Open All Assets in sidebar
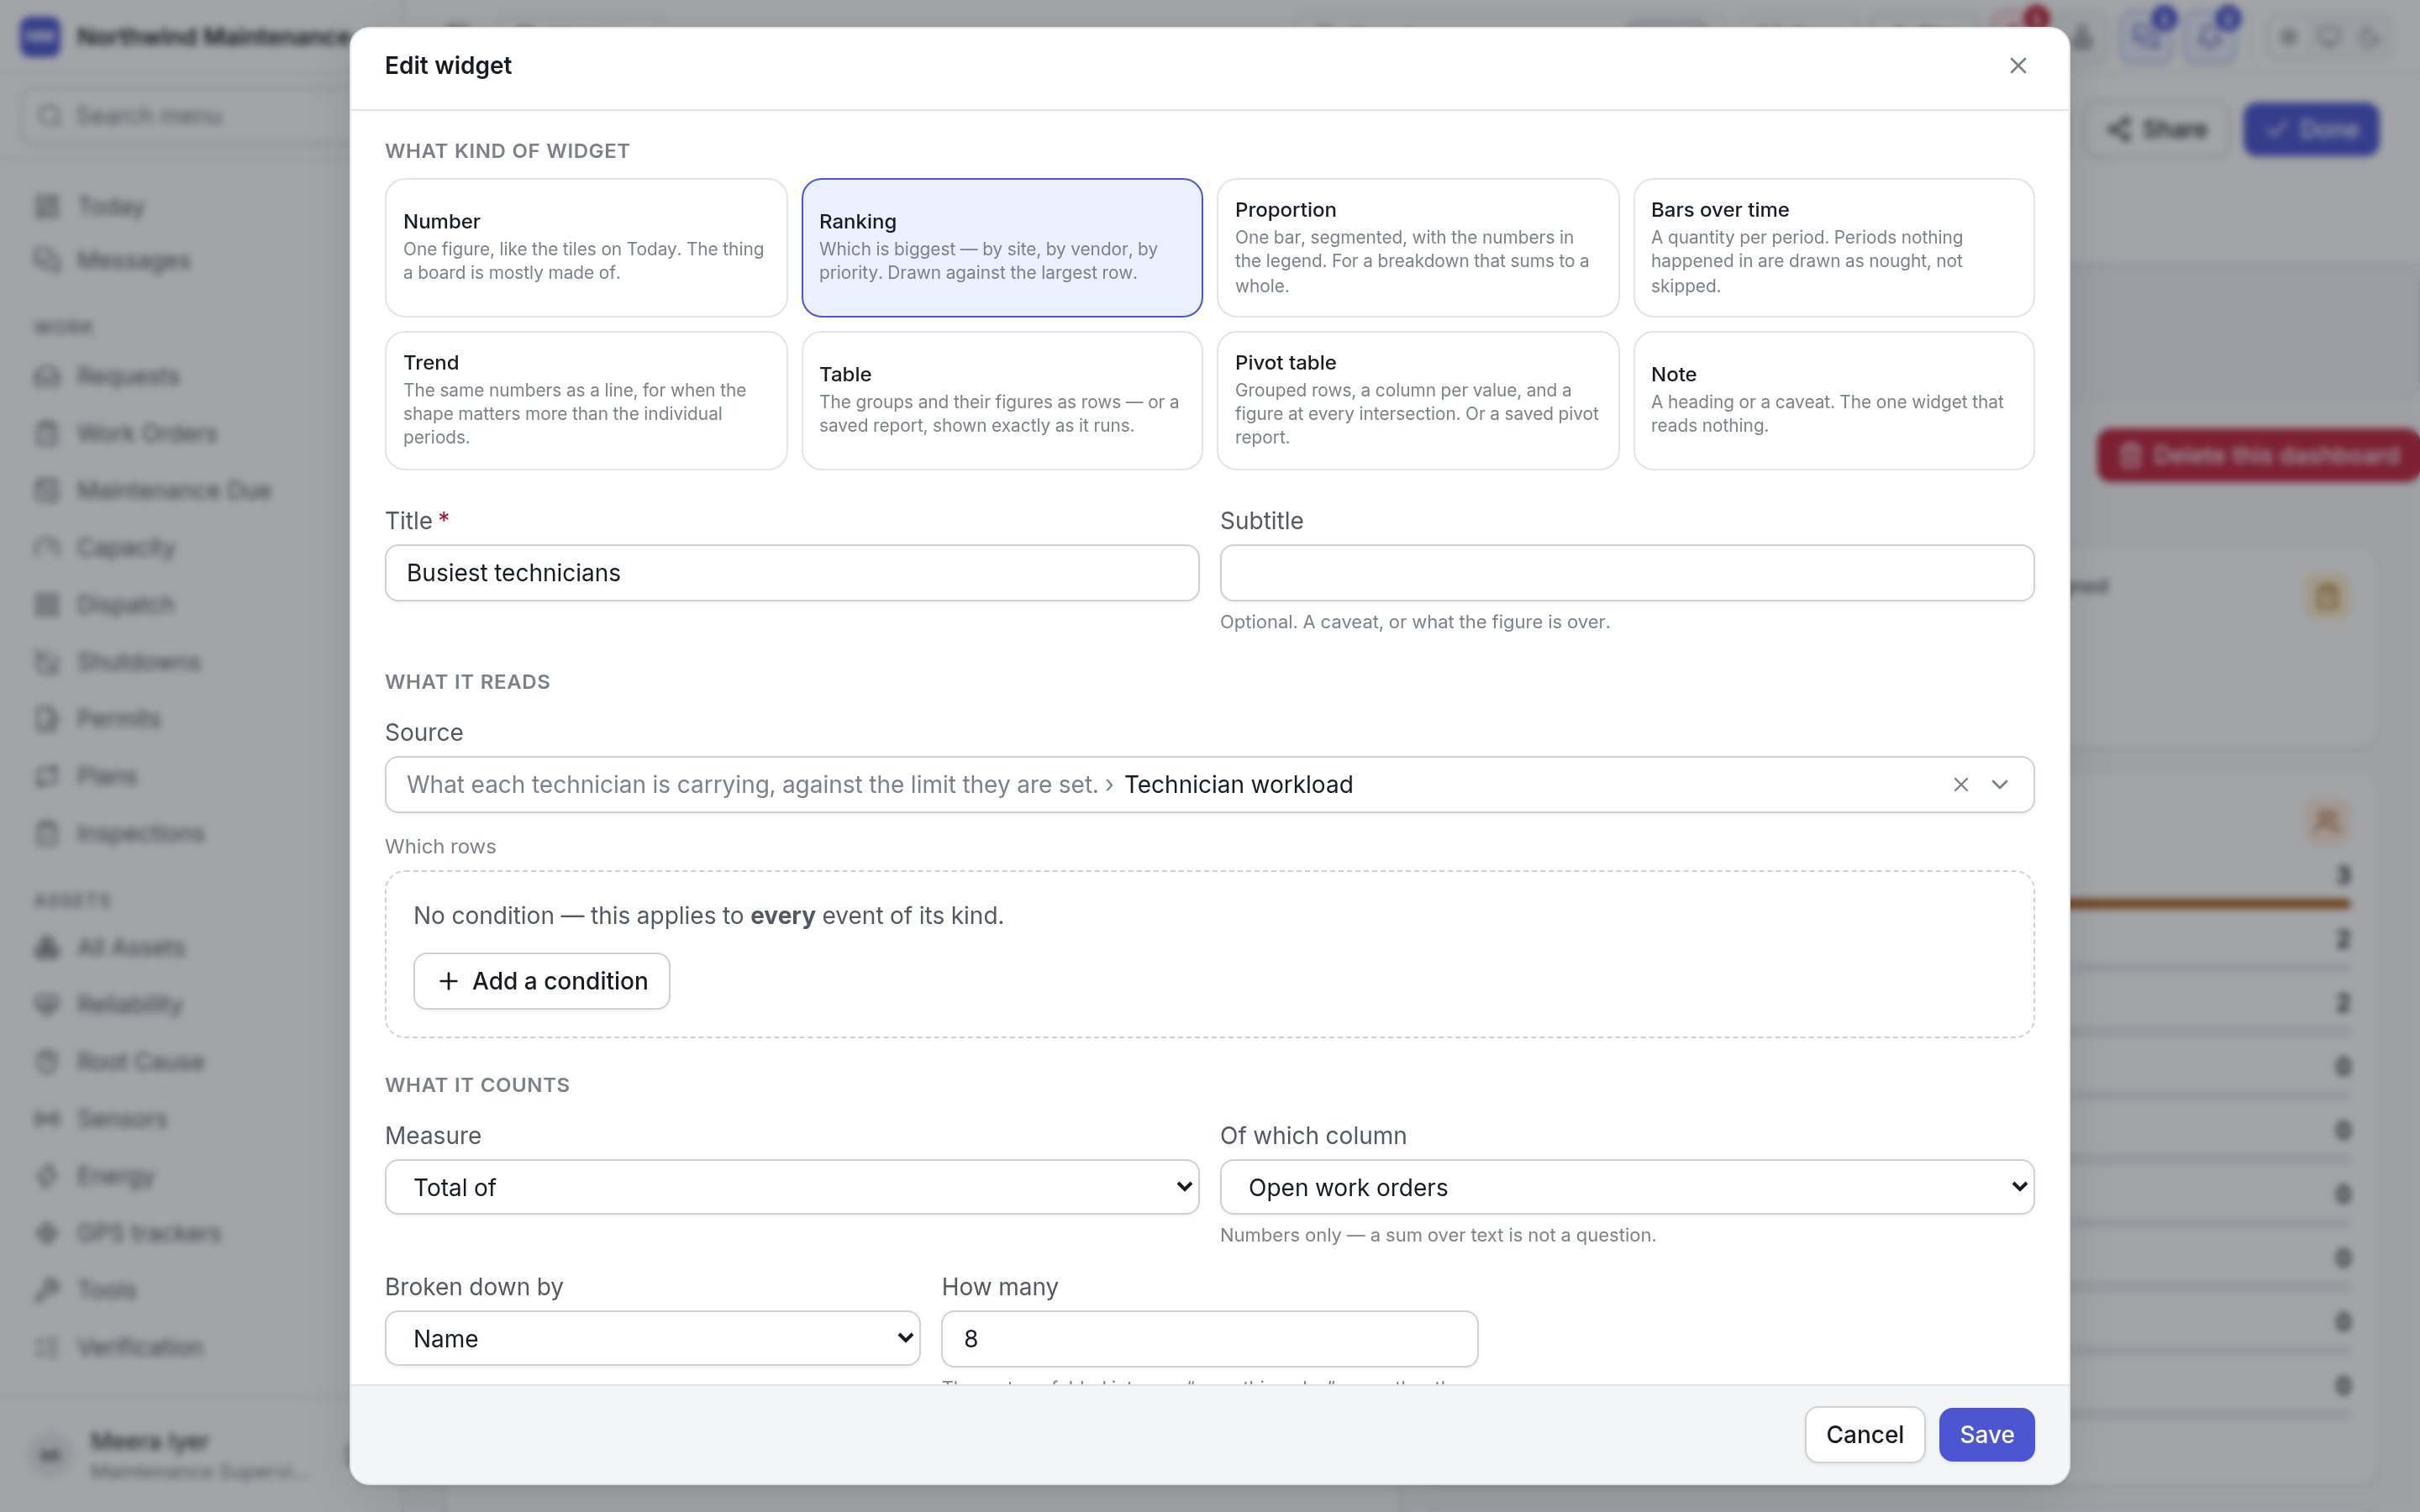The height and width of the screenshot is (1512, 2420). click(131, 947)
